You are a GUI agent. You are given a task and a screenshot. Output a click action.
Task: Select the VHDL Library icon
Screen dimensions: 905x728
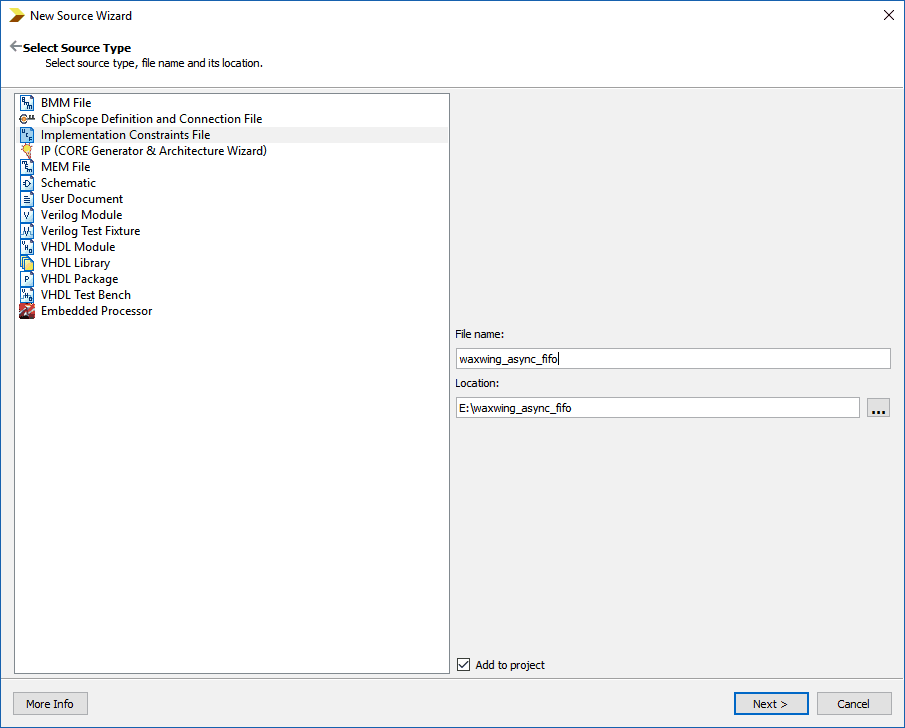point(27,263)
